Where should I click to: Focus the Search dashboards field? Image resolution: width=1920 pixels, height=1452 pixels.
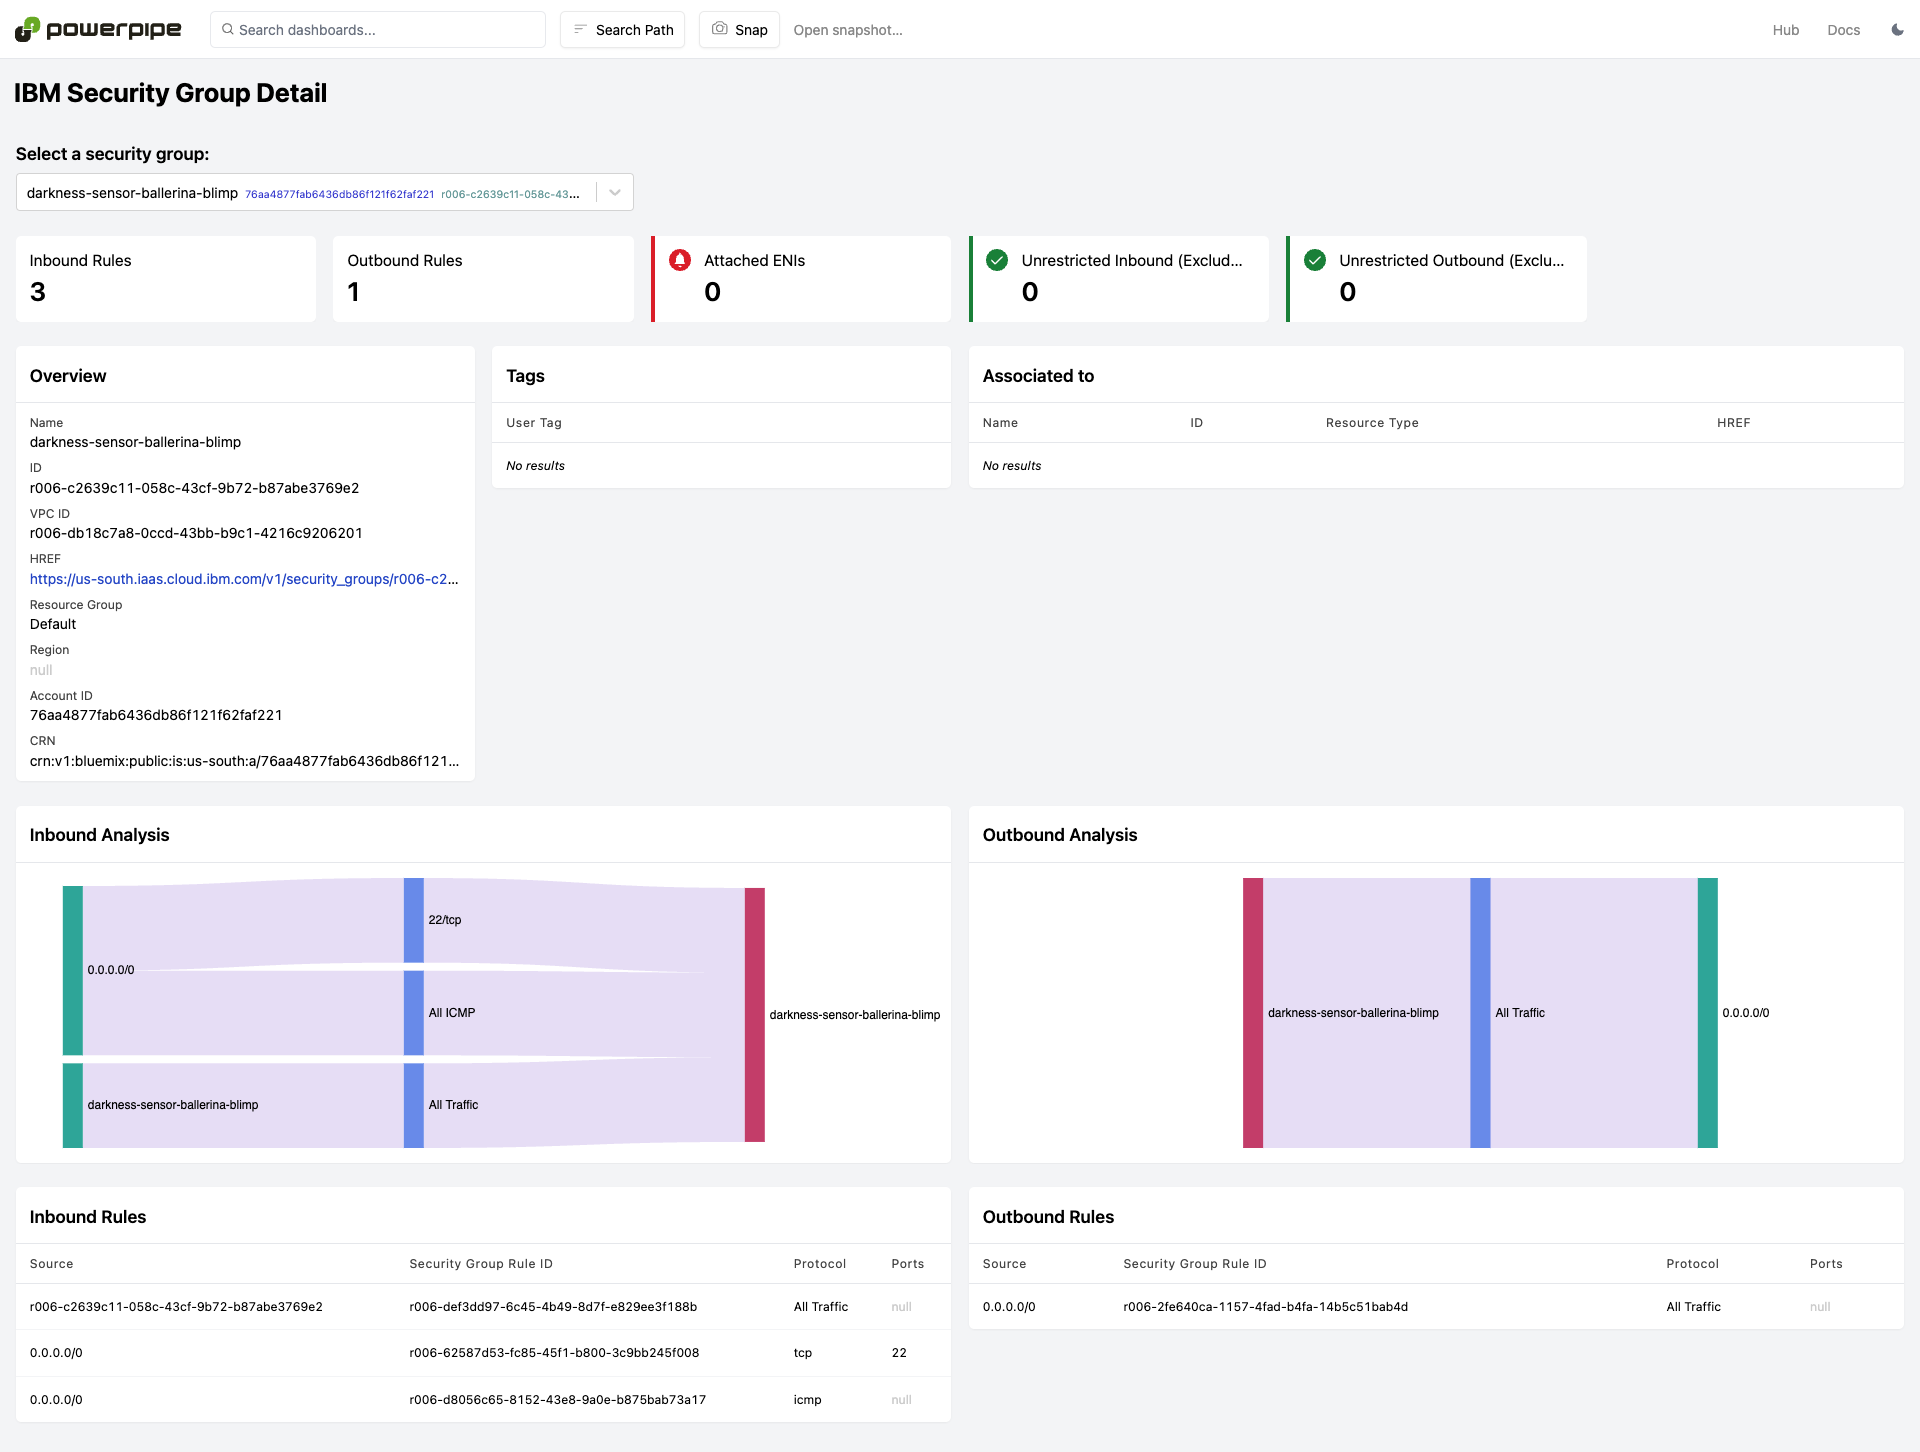coord(378,30)
